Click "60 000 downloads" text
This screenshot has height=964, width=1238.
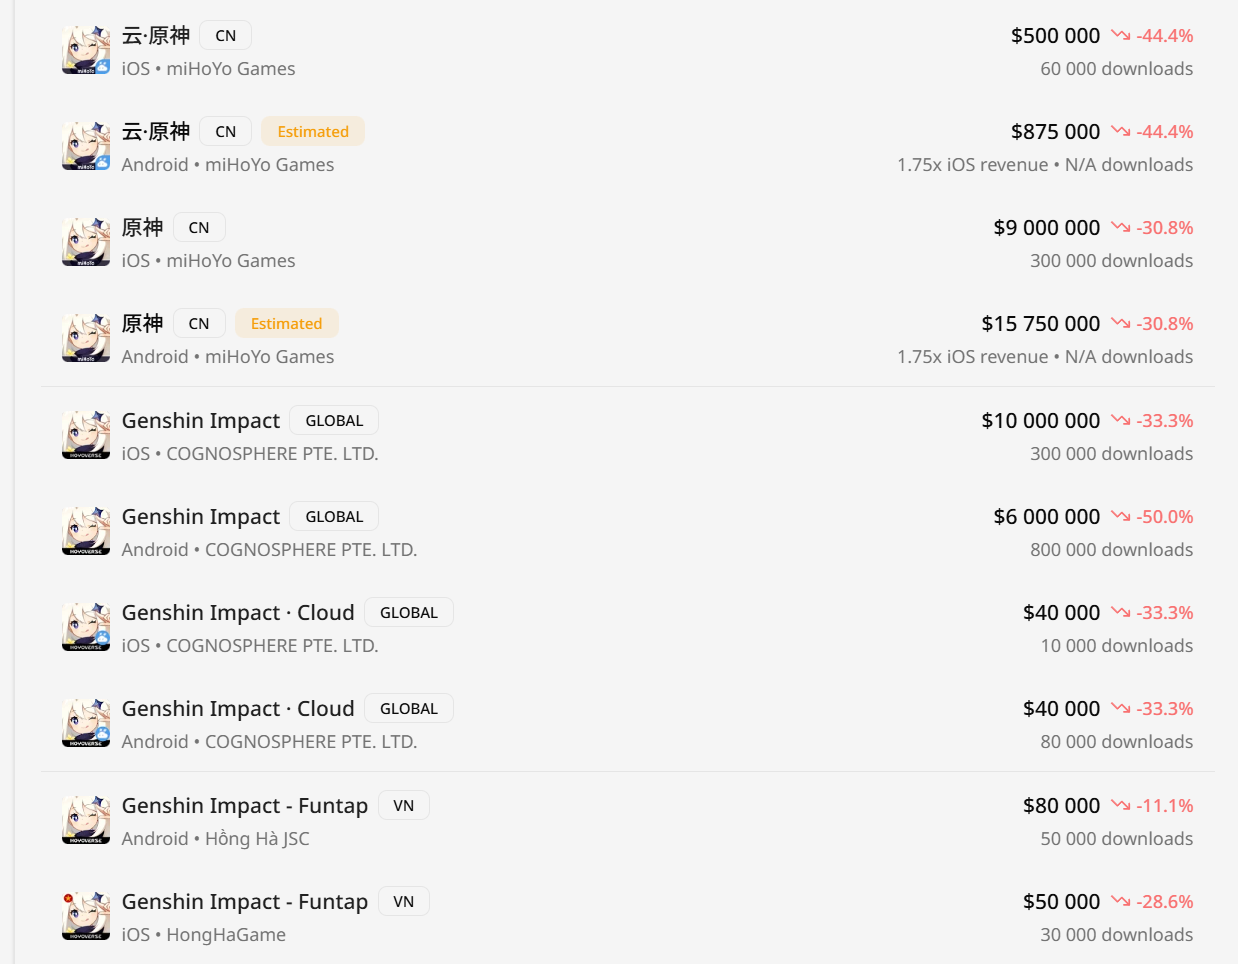[x=1117, y=69]
